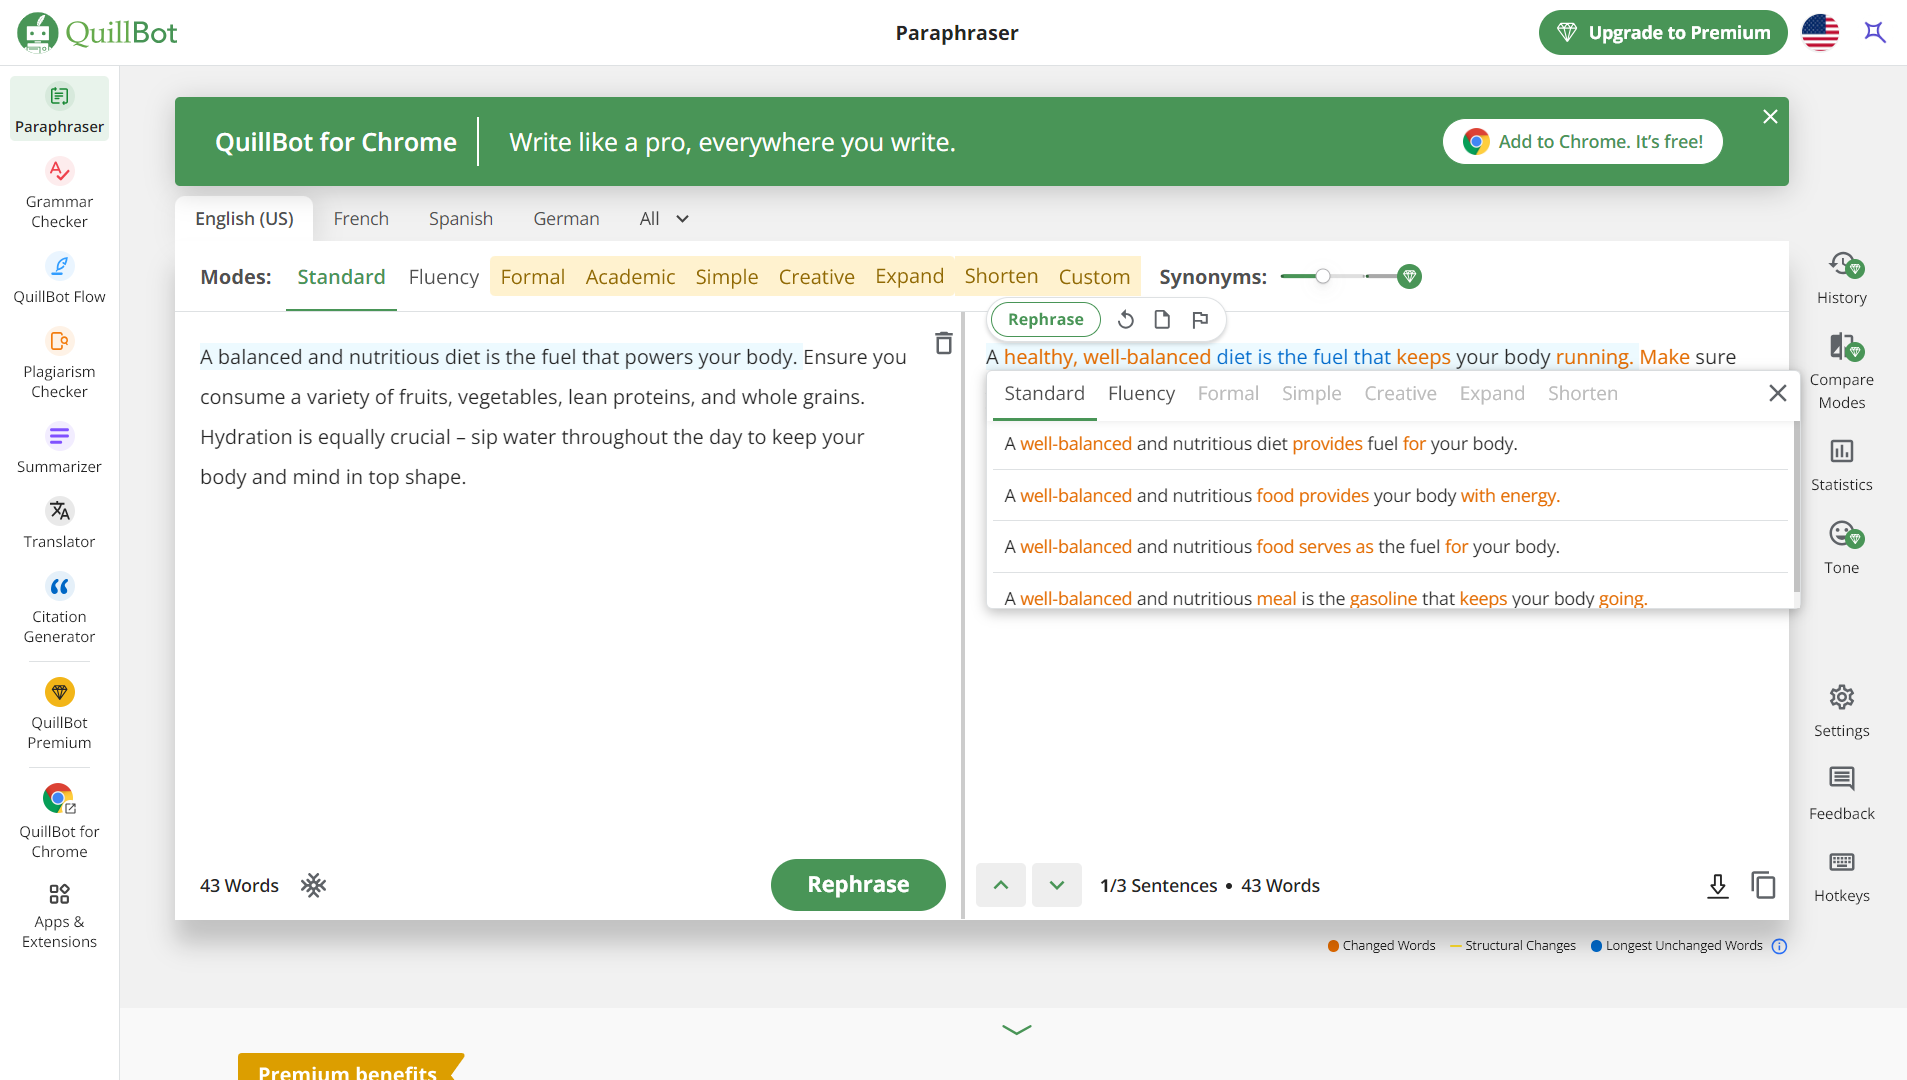Change language via US flag icon
The width and height of the screenshot is (1907, 1080).
point(1820,32)
